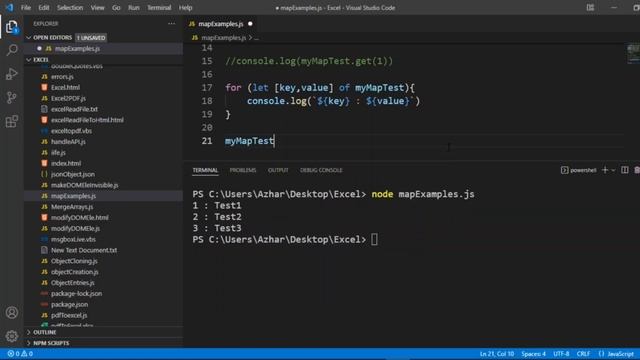Open the Terminal menu
Image resolution: width=640 pixels, height=360 pixels.
point(159,8)
